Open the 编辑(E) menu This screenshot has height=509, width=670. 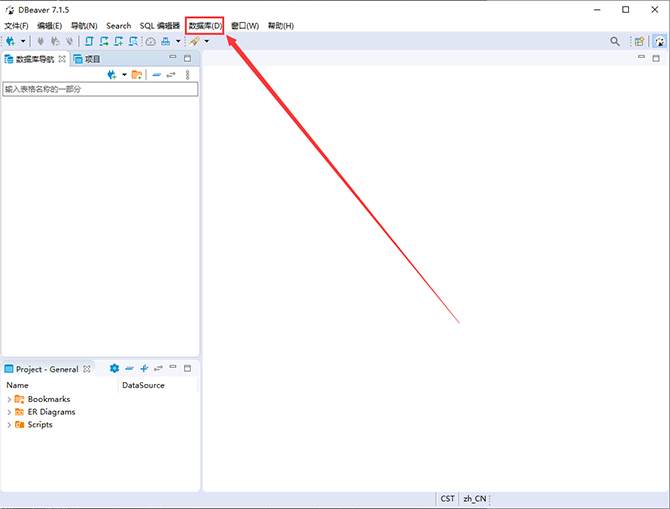pyautogui.click(x=50, y=26)
